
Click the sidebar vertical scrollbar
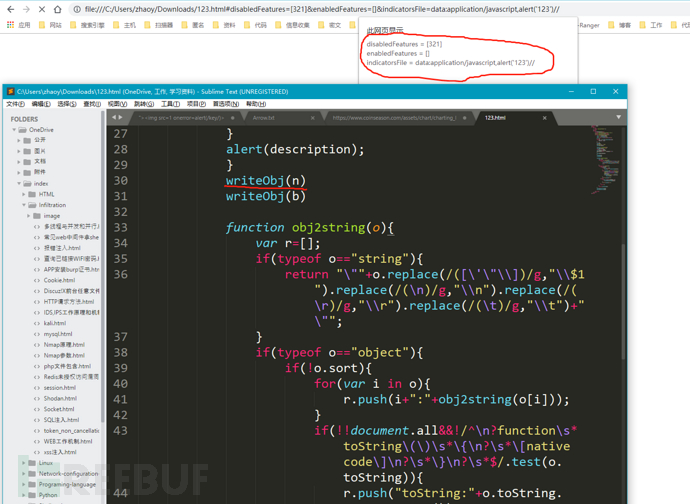tap(103, 269)
